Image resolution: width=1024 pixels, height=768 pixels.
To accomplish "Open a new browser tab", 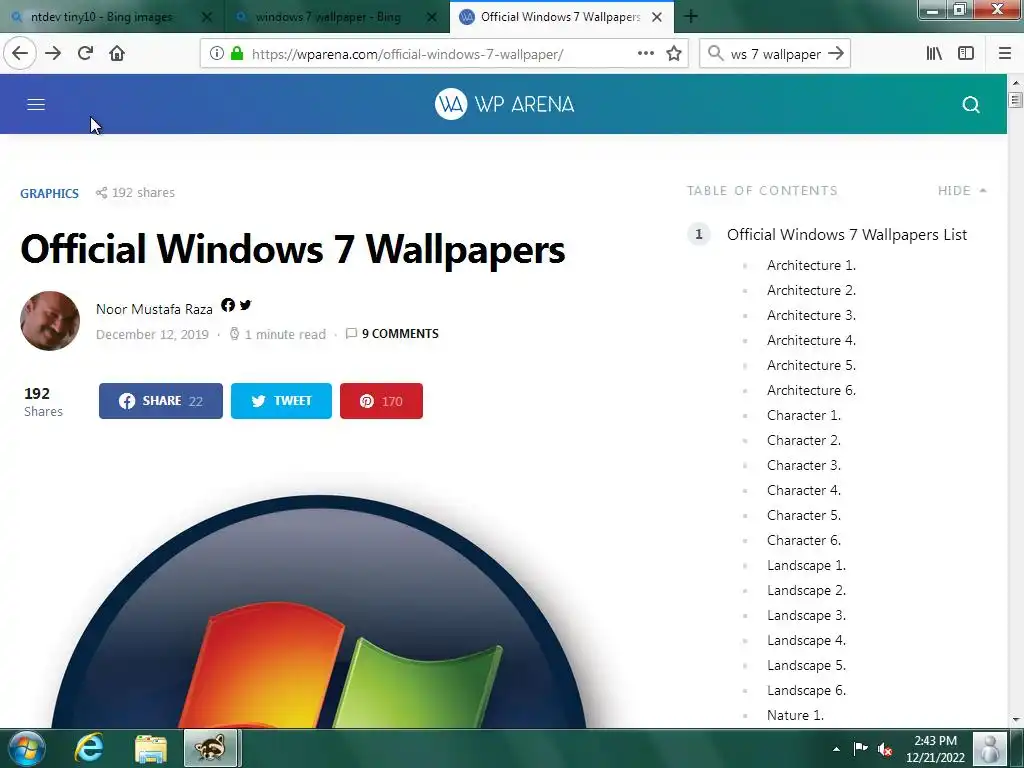I will click(691, 17).
